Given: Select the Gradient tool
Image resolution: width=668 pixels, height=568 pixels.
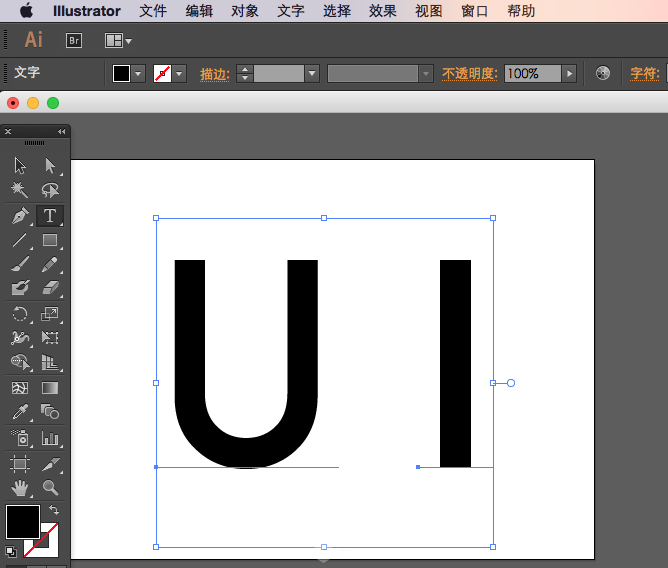Looking at the screenshot, I should pos(50,388).
